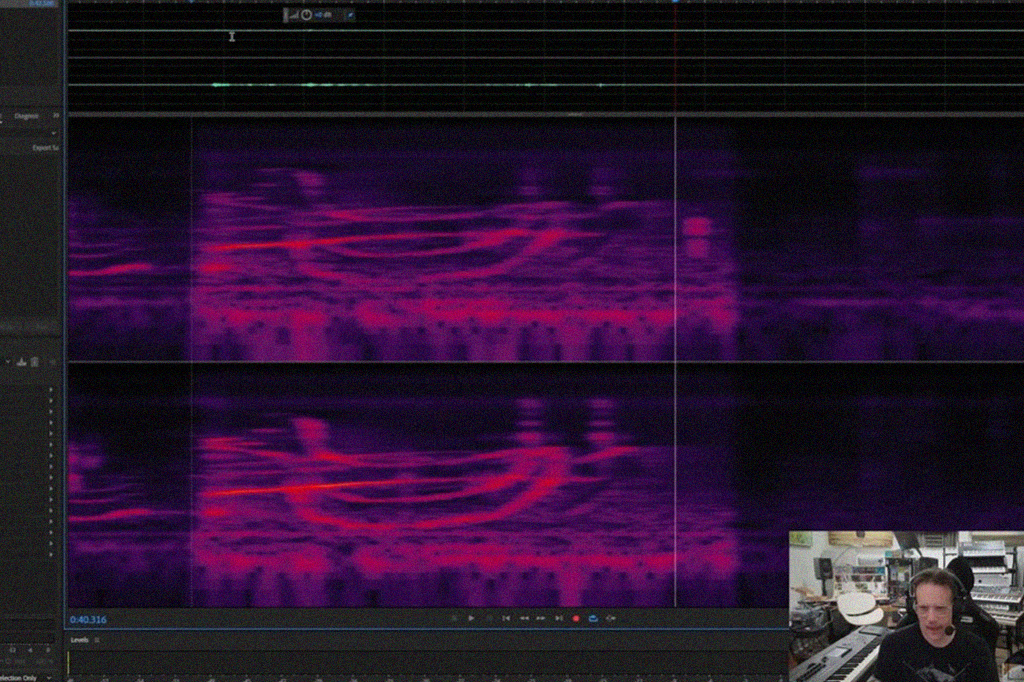The image size is (1024, 682).
Task: Click the 0:40.316 timecode display
Action: tap(88, 620)
